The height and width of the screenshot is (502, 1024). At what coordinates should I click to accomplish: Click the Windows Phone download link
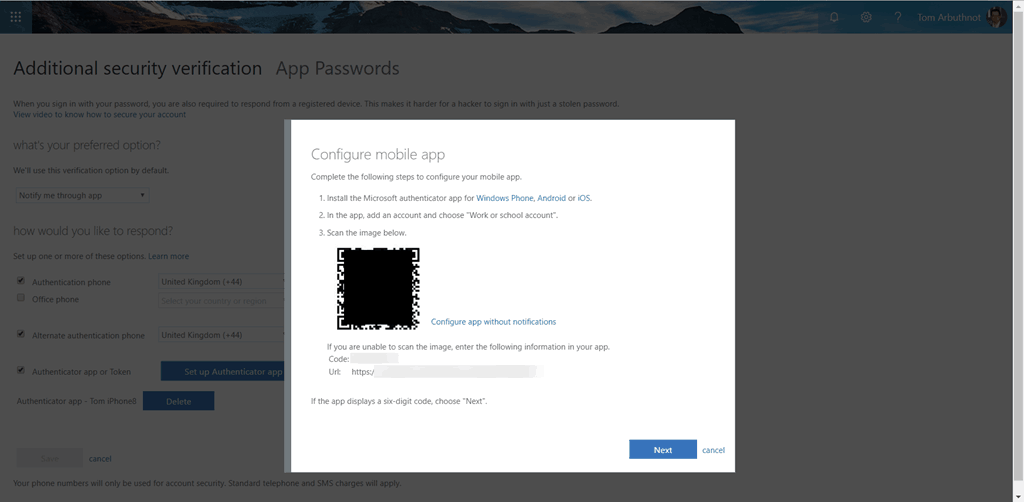[505, 198]
